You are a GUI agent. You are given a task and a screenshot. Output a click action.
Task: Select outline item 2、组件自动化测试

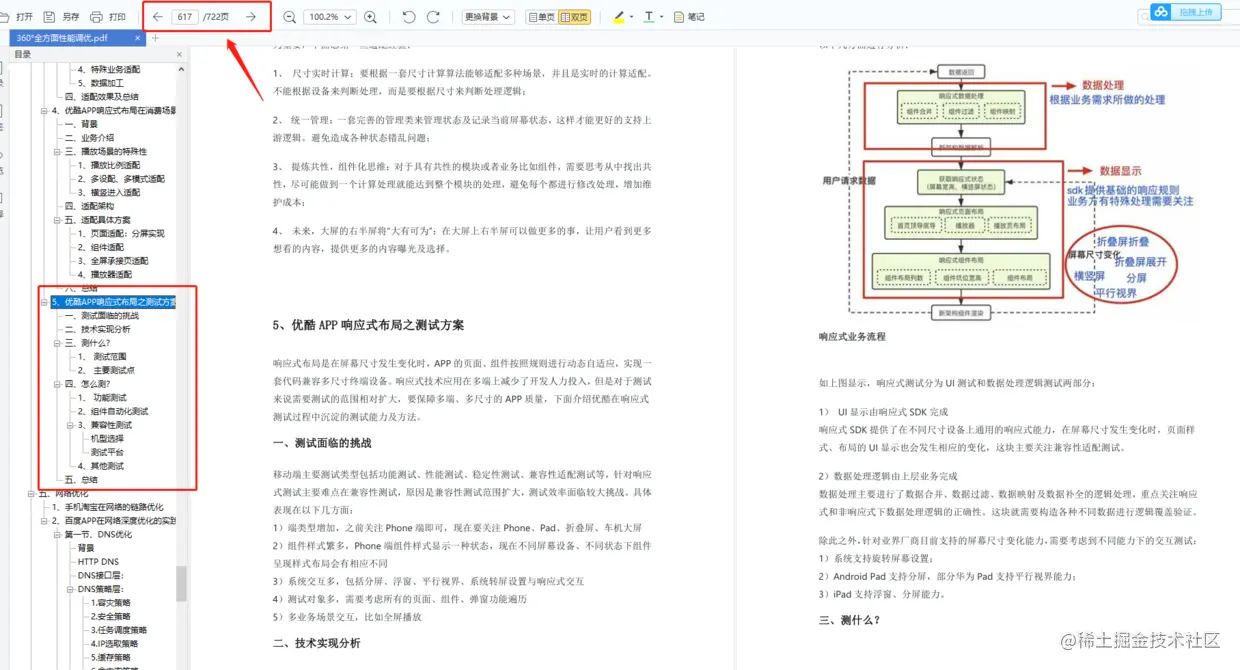pyautogui.click(x=112, y=411)
